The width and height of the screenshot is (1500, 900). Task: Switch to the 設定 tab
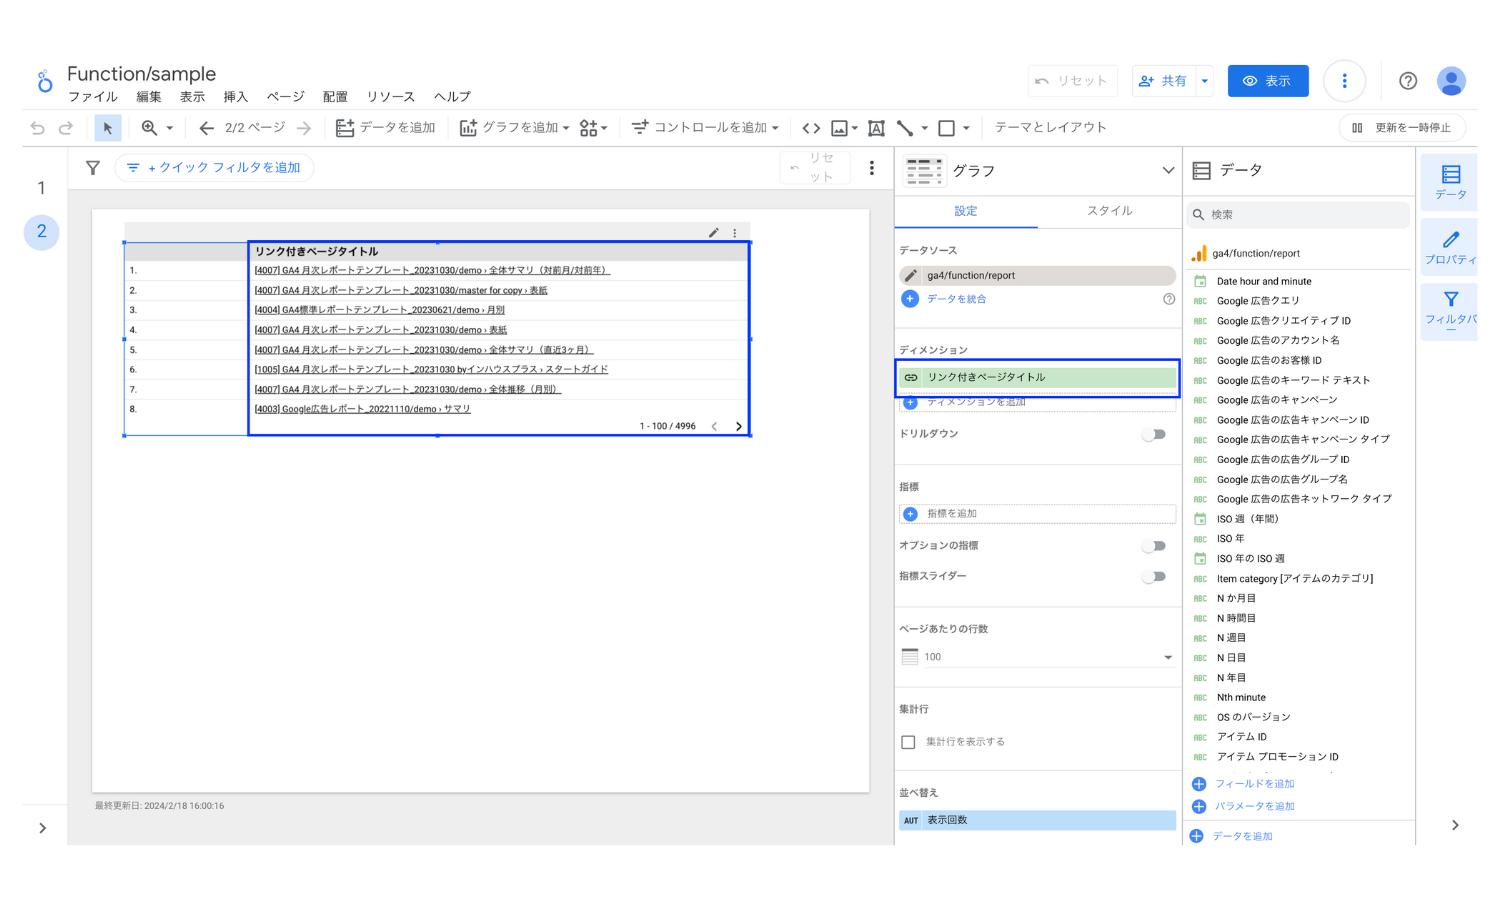(966, 211)
